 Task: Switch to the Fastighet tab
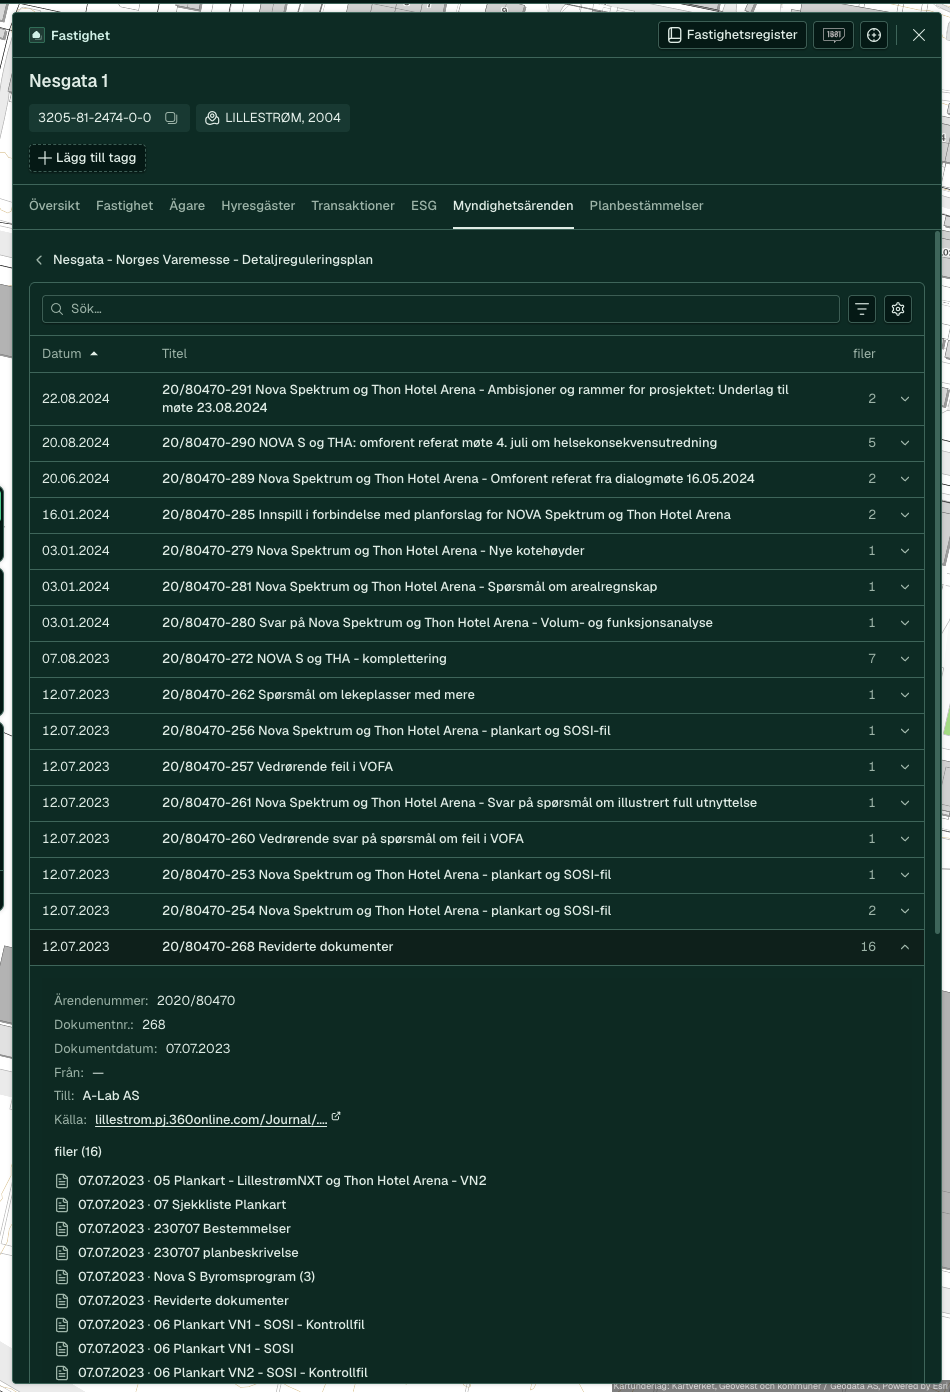tap(124, 206)
